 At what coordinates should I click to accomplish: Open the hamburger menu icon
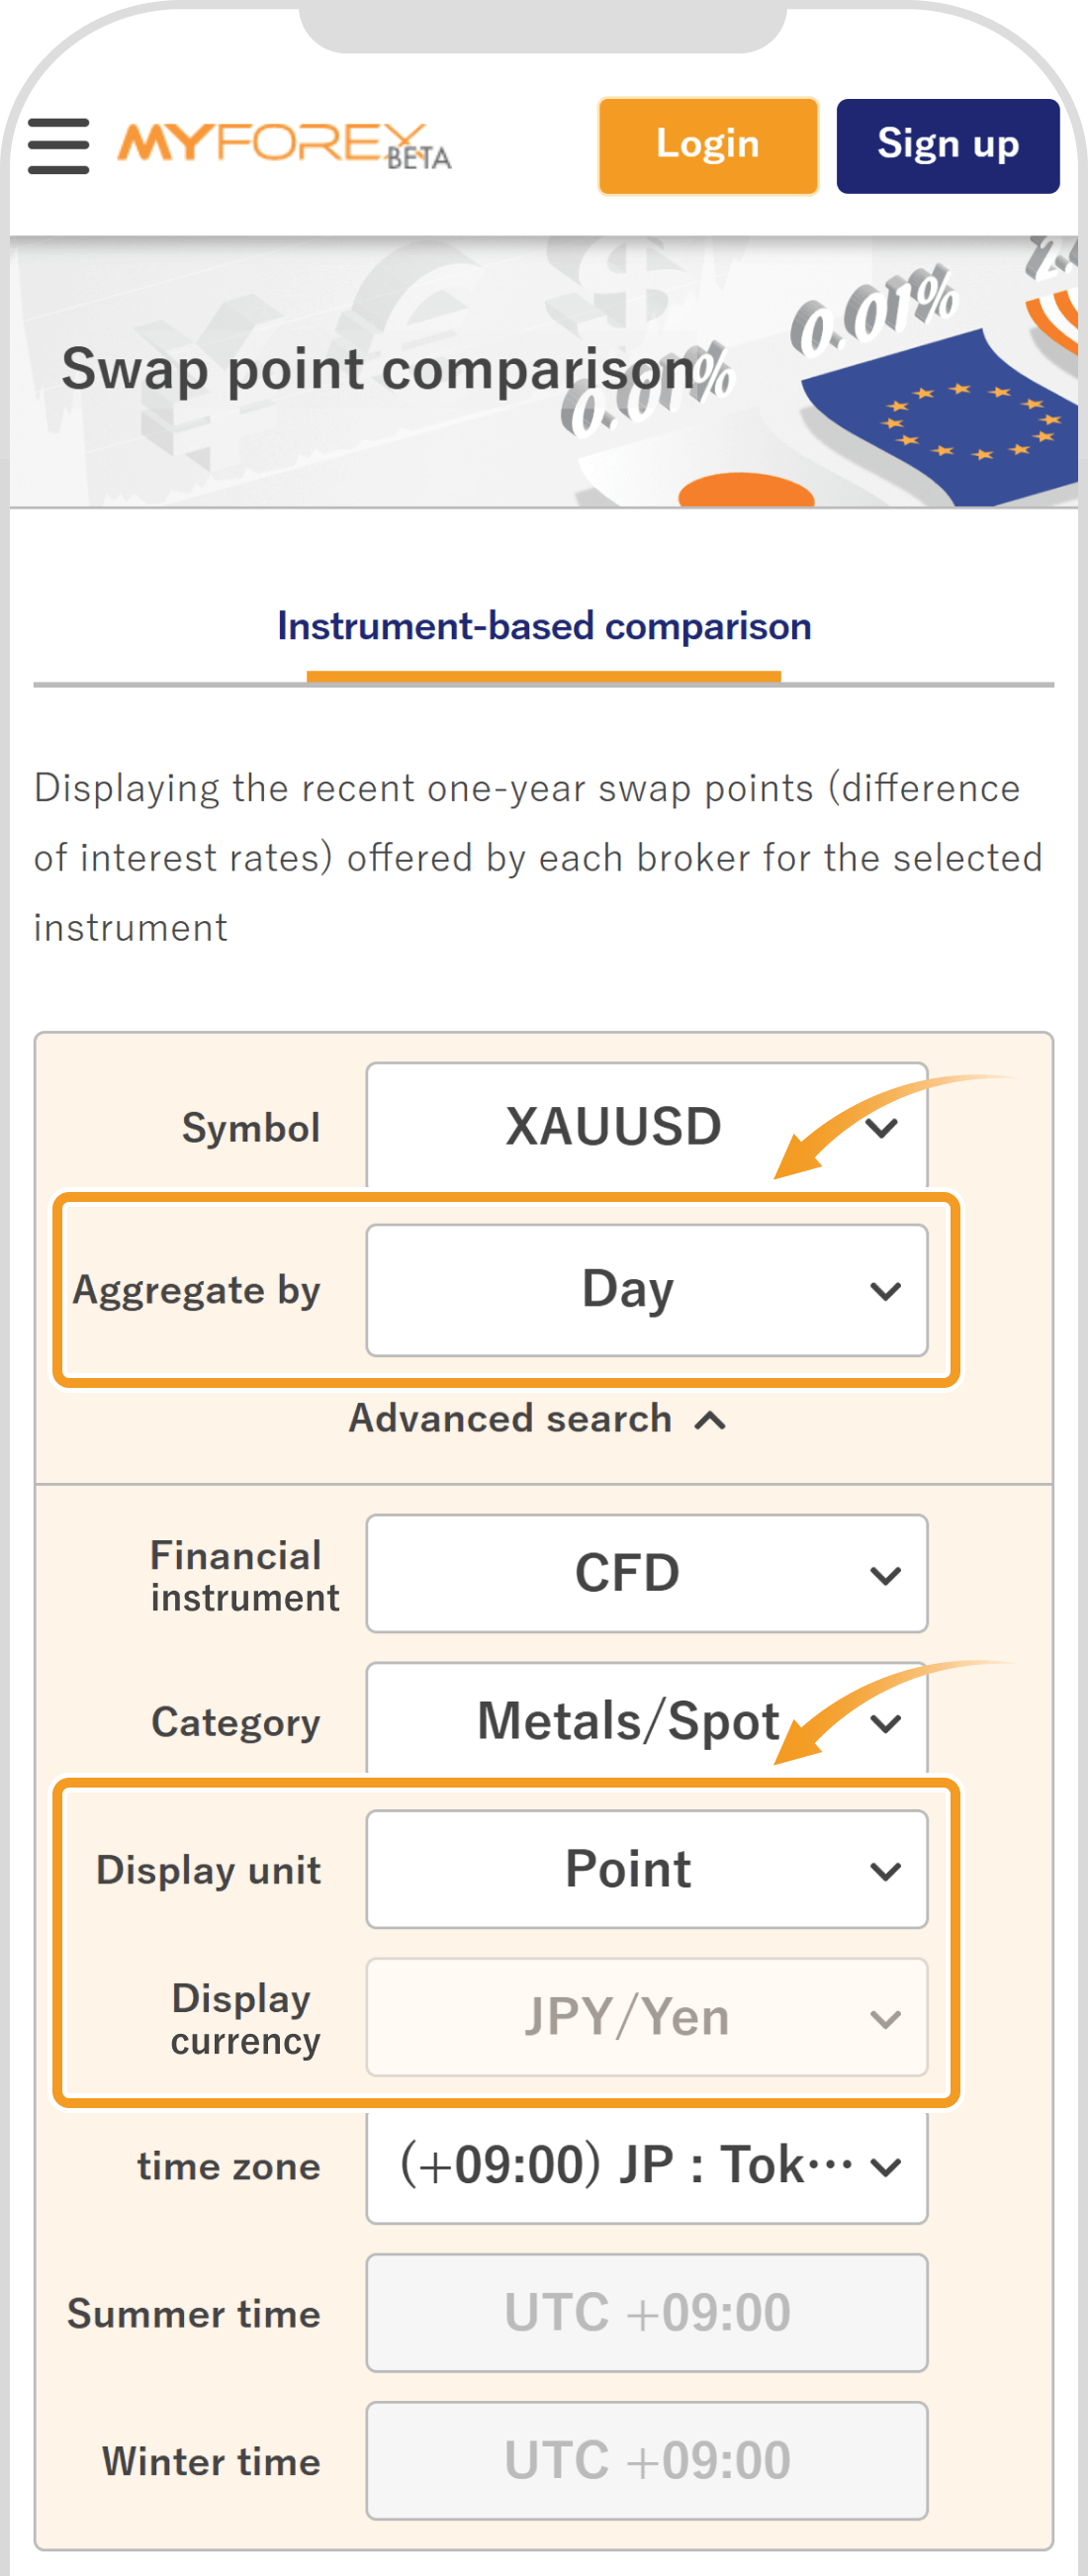click(58, 146)
